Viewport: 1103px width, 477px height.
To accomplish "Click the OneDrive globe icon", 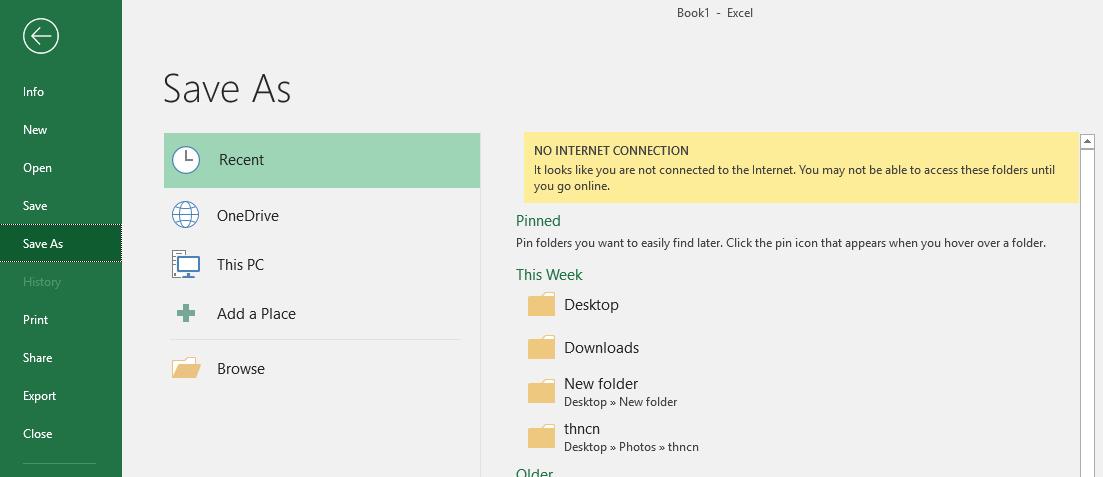I will (x=186, y=215).
